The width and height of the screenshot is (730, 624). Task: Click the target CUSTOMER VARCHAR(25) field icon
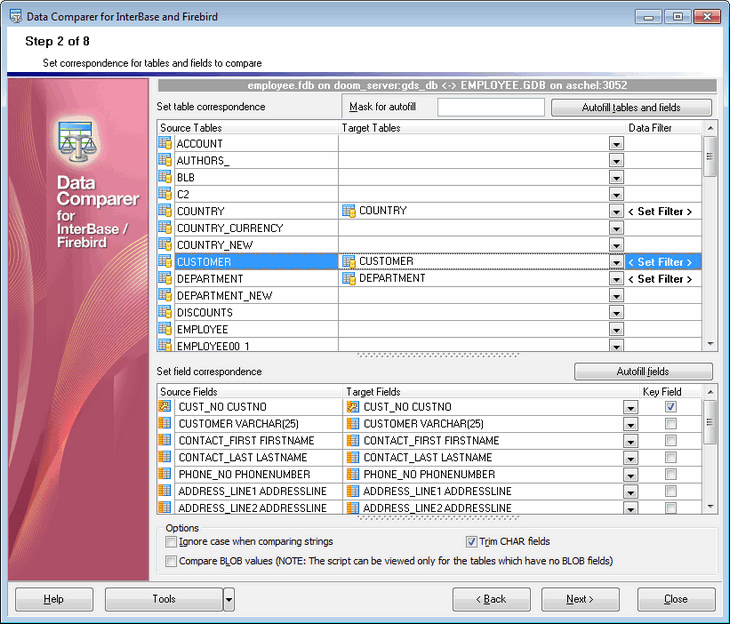(353, 423)
